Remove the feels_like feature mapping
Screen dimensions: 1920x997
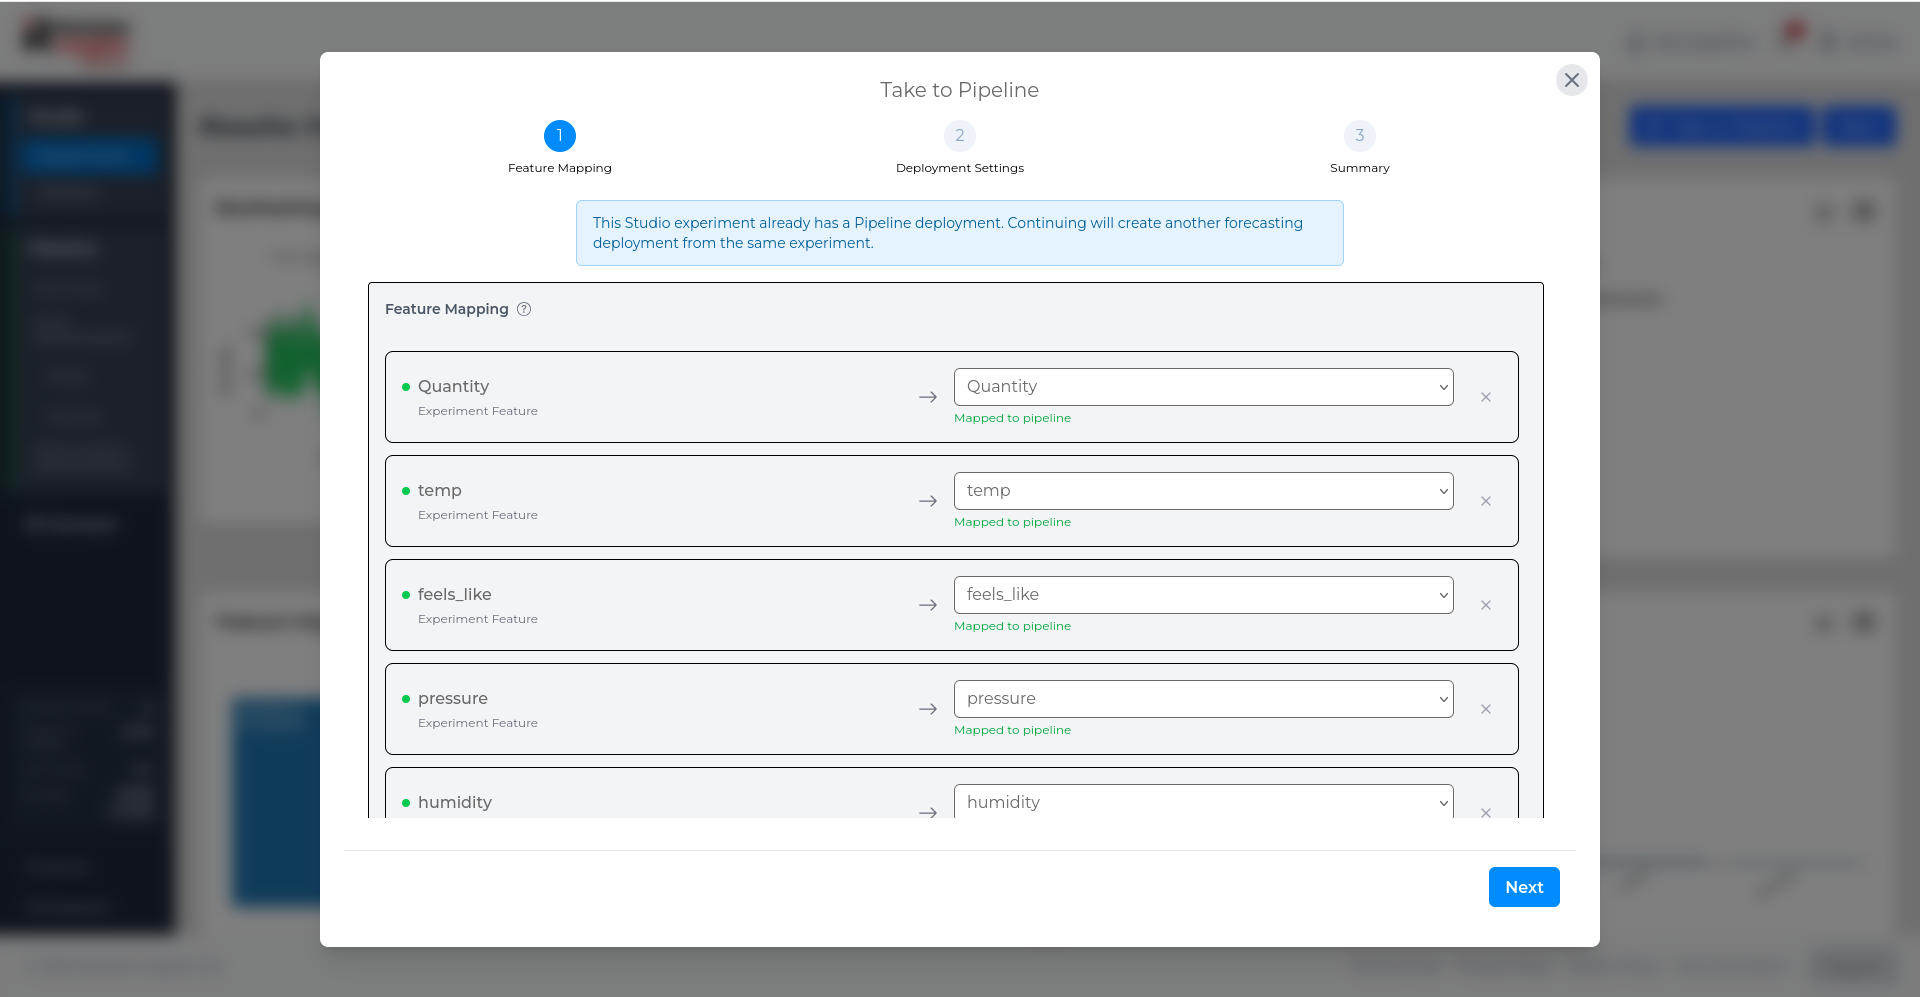coord(1486,605)
